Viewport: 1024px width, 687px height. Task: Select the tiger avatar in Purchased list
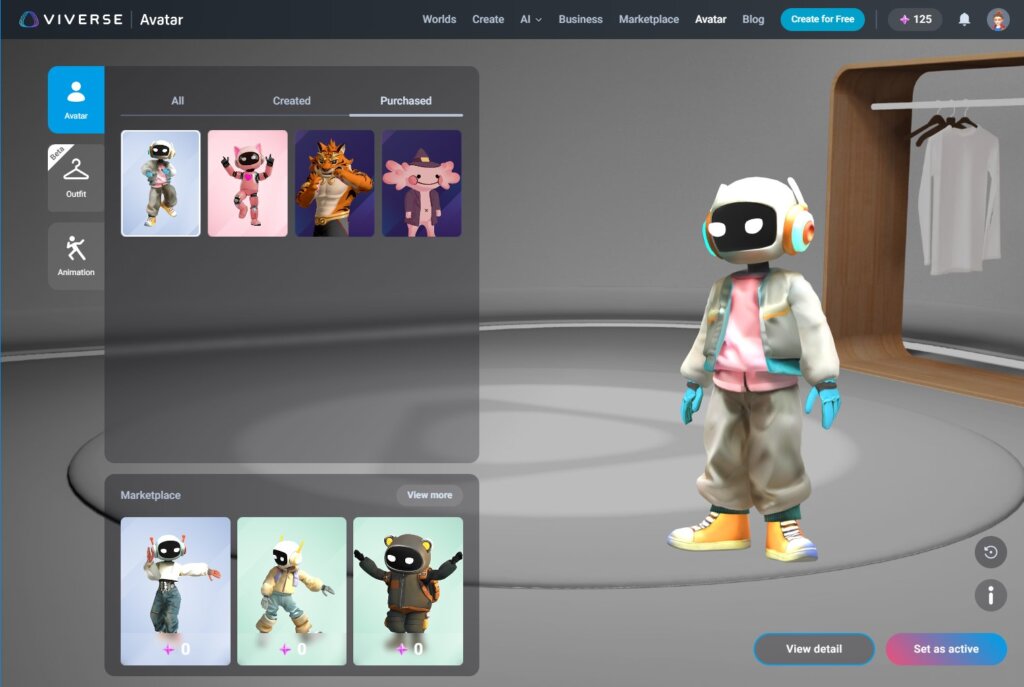tap(335, 182)
